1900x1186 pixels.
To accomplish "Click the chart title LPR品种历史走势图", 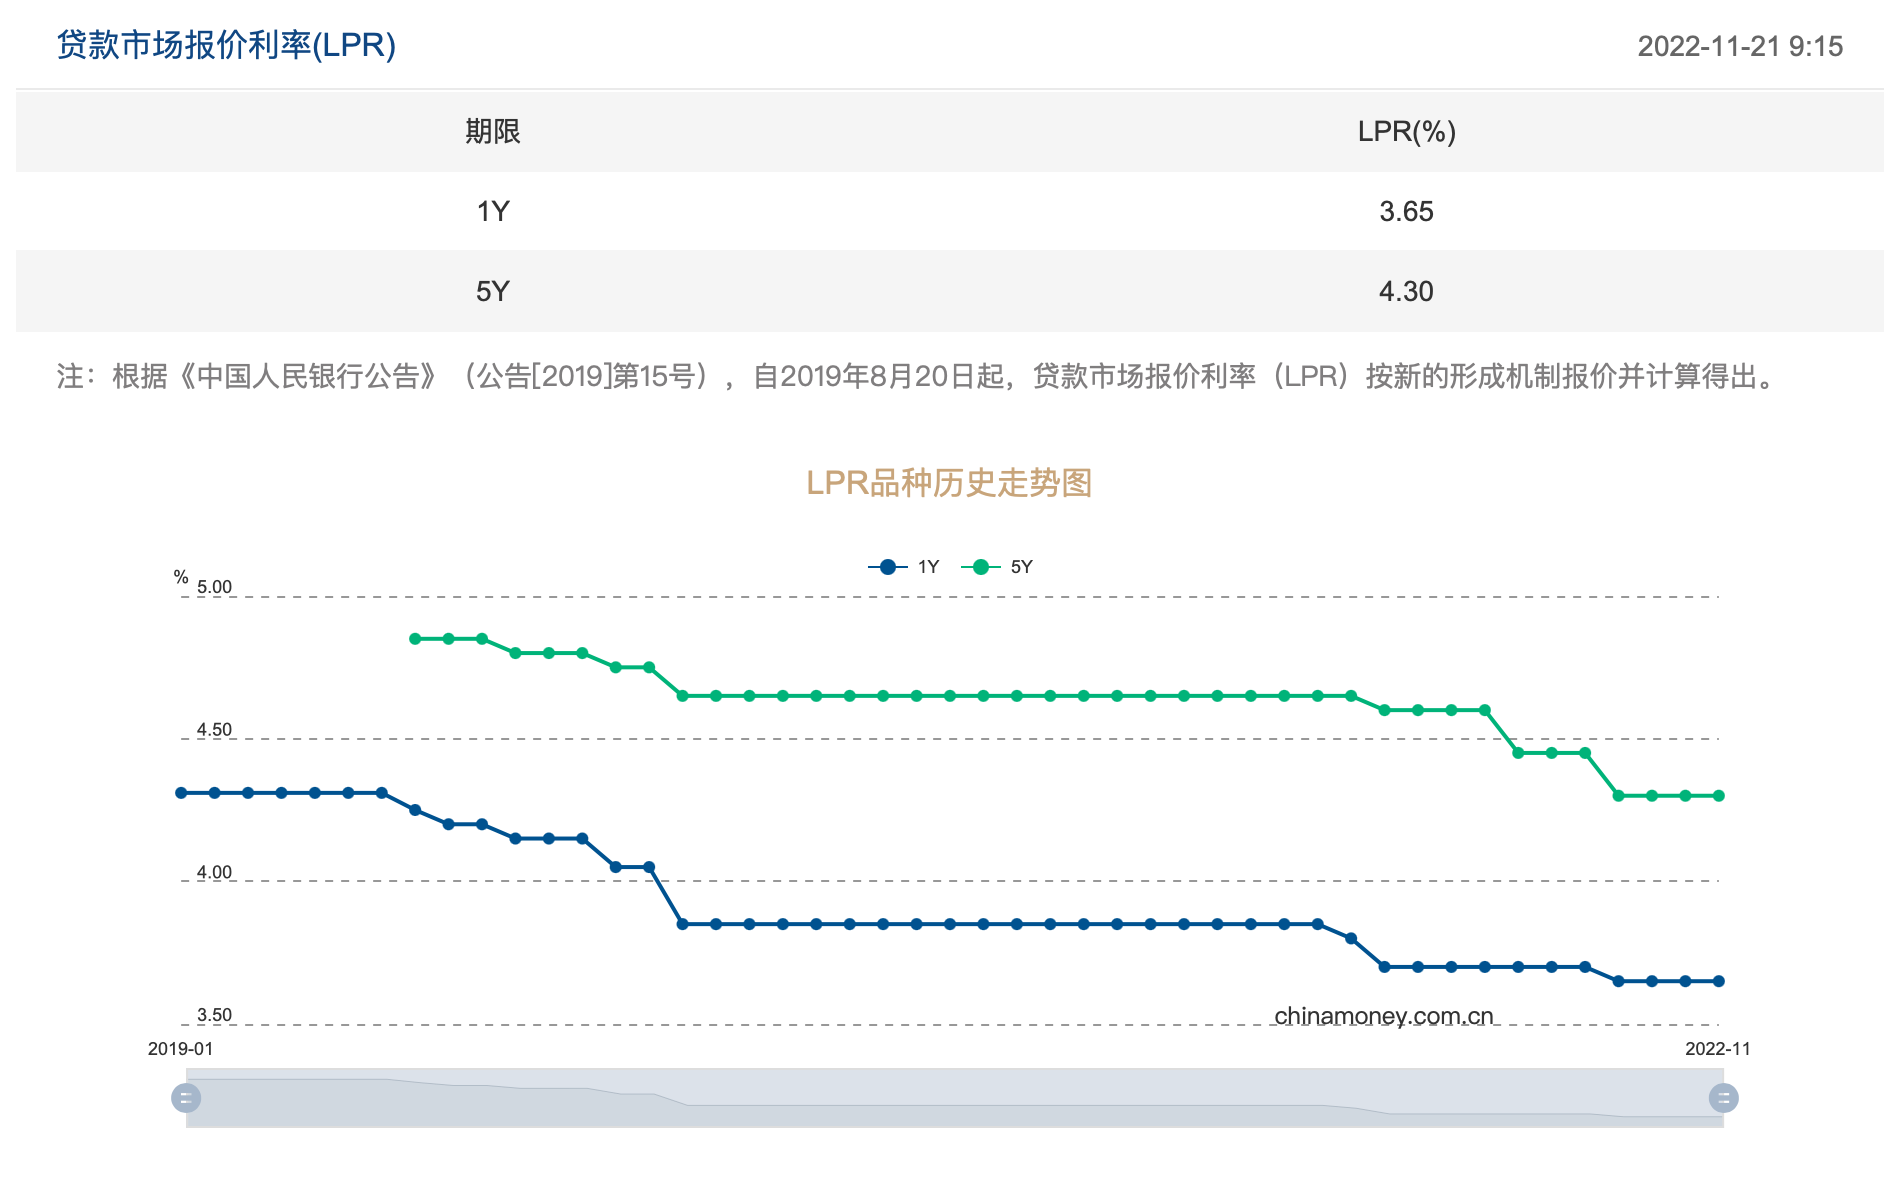I will 949,483.
